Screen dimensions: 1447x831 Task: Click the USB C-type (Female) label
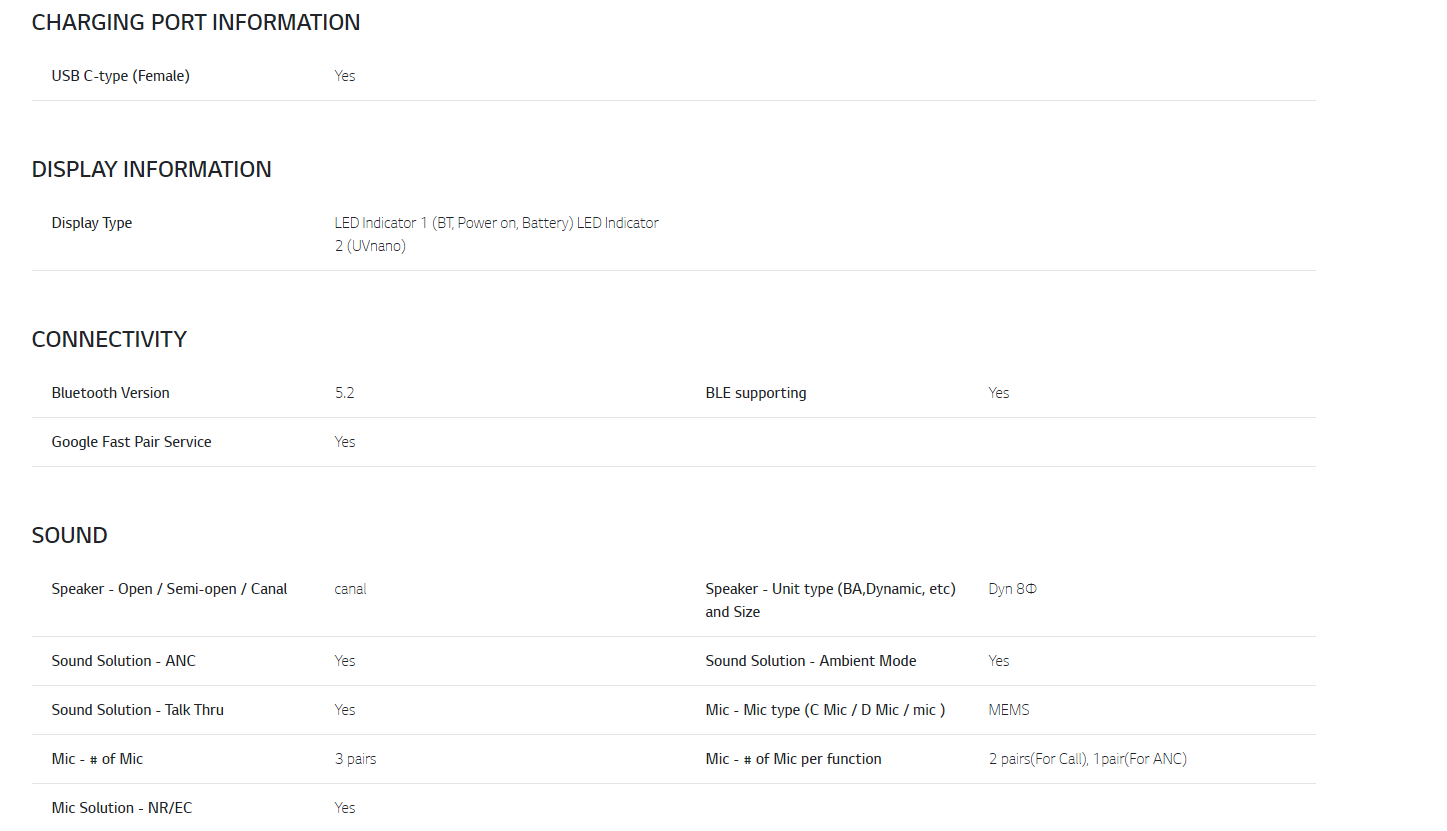(120, 76)
